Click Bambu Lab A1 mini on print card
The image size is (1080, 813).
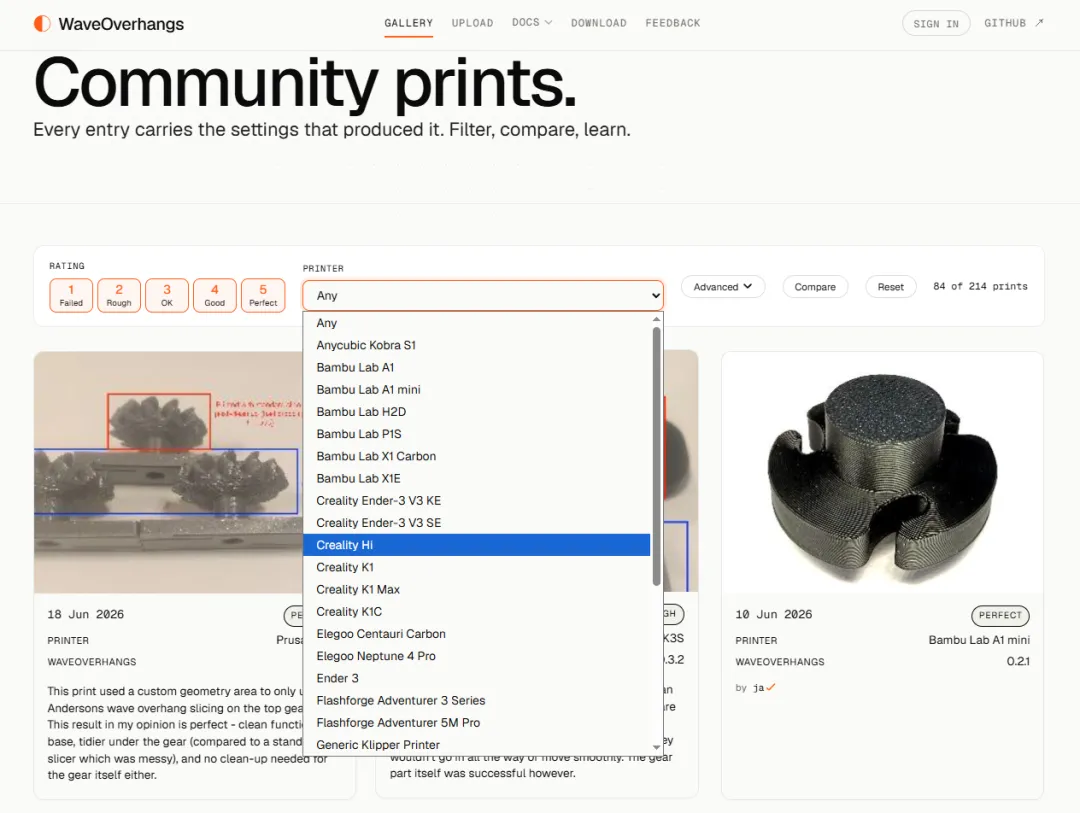[x=979, y=640]
